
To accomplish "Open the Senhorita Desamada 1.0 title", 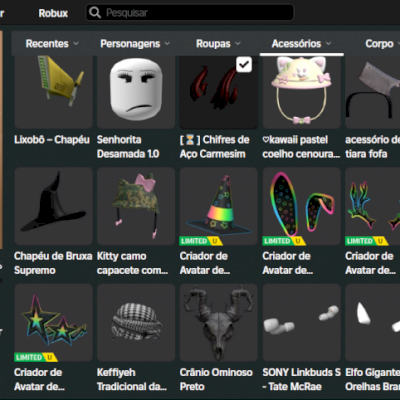I will (128, 147).
